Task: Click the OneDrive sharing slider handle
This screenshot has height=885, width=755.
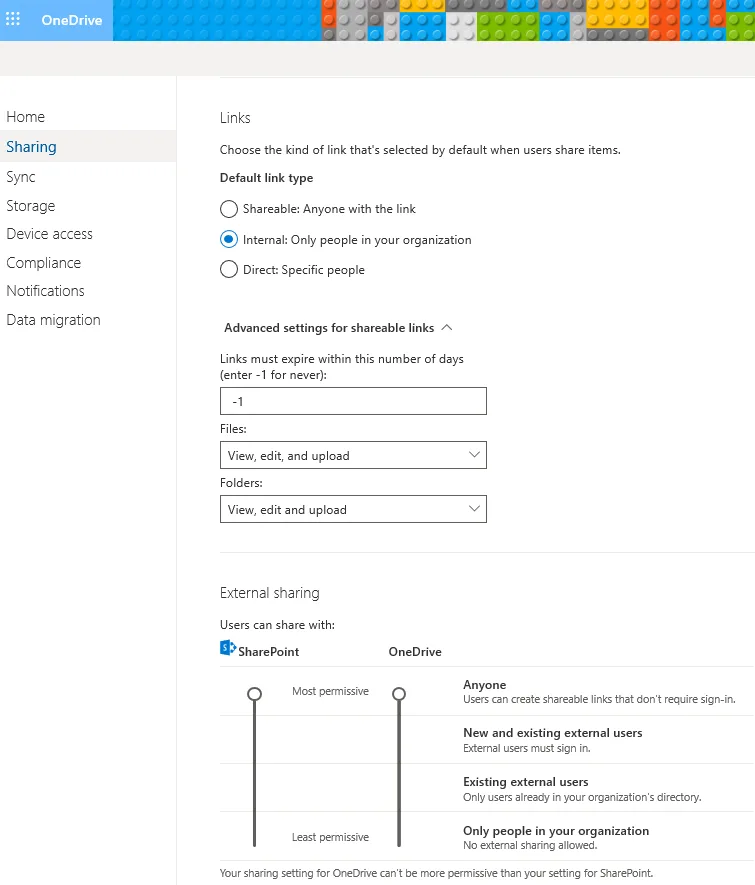Action: (x=399, y=694)
